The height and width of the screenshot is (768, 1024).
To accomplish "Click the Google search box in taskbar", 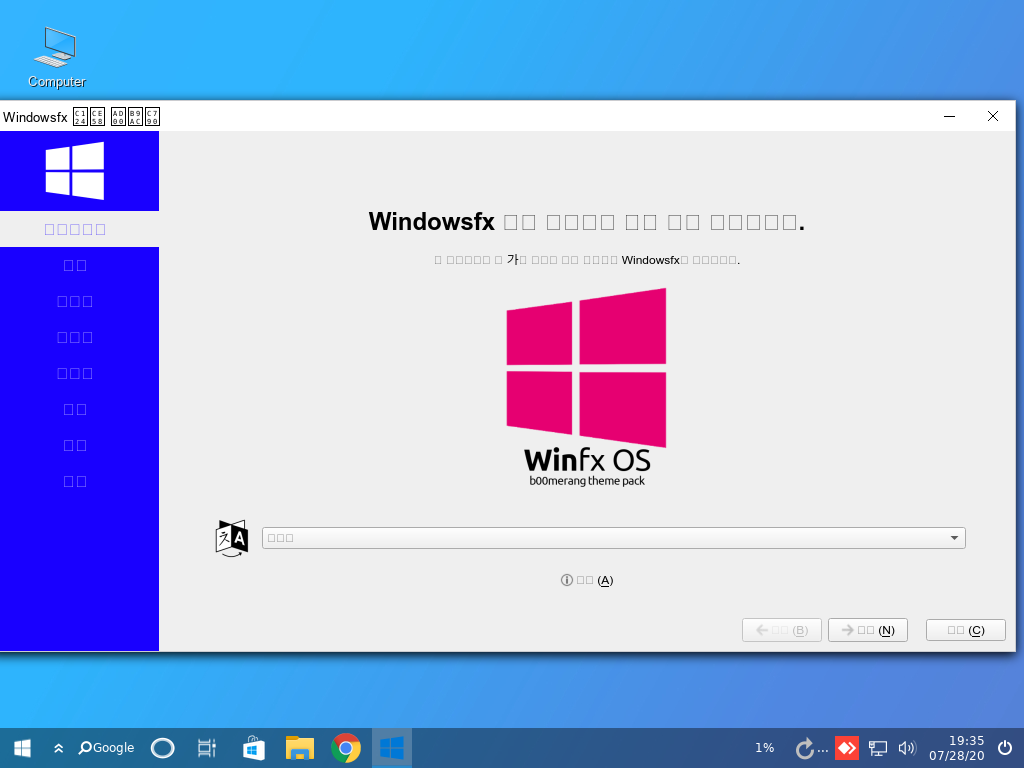I will point(106,748).
